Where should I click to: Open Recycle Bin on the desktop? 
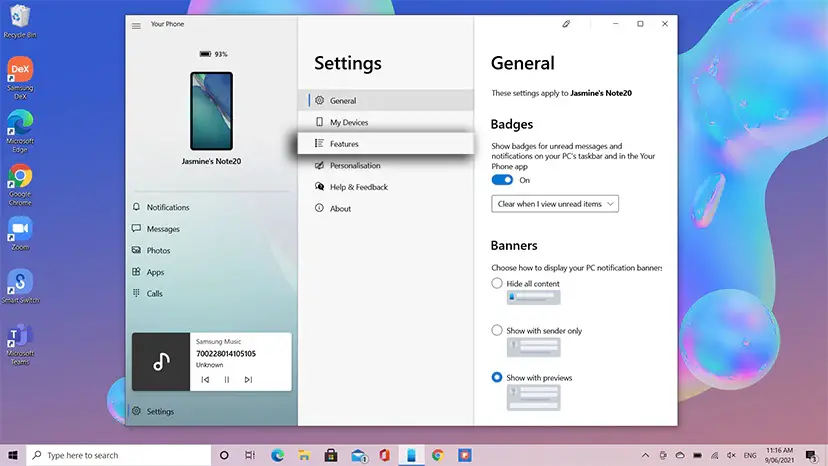[x=20, y=21]
